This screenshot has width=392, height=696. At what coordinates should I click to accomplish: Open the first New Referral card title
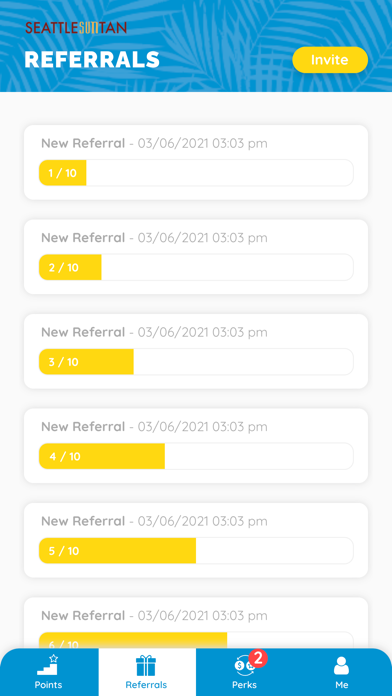[83, 143]
